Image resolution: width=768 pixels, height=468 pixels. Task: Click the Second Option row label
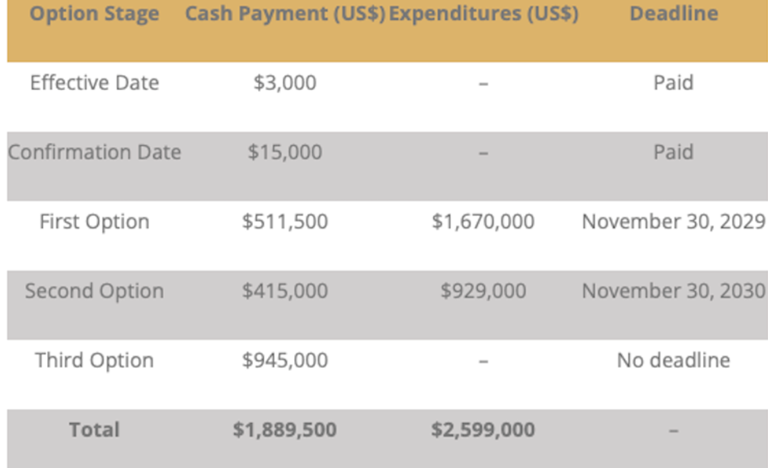point(94,291)
